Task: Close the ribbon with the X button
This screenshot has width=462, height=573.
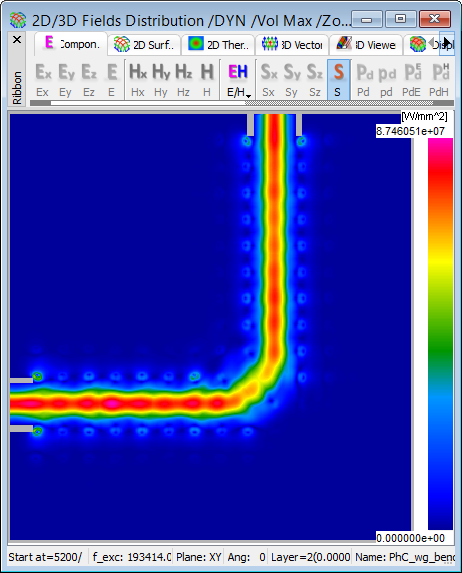Action: tap(17, 39)
